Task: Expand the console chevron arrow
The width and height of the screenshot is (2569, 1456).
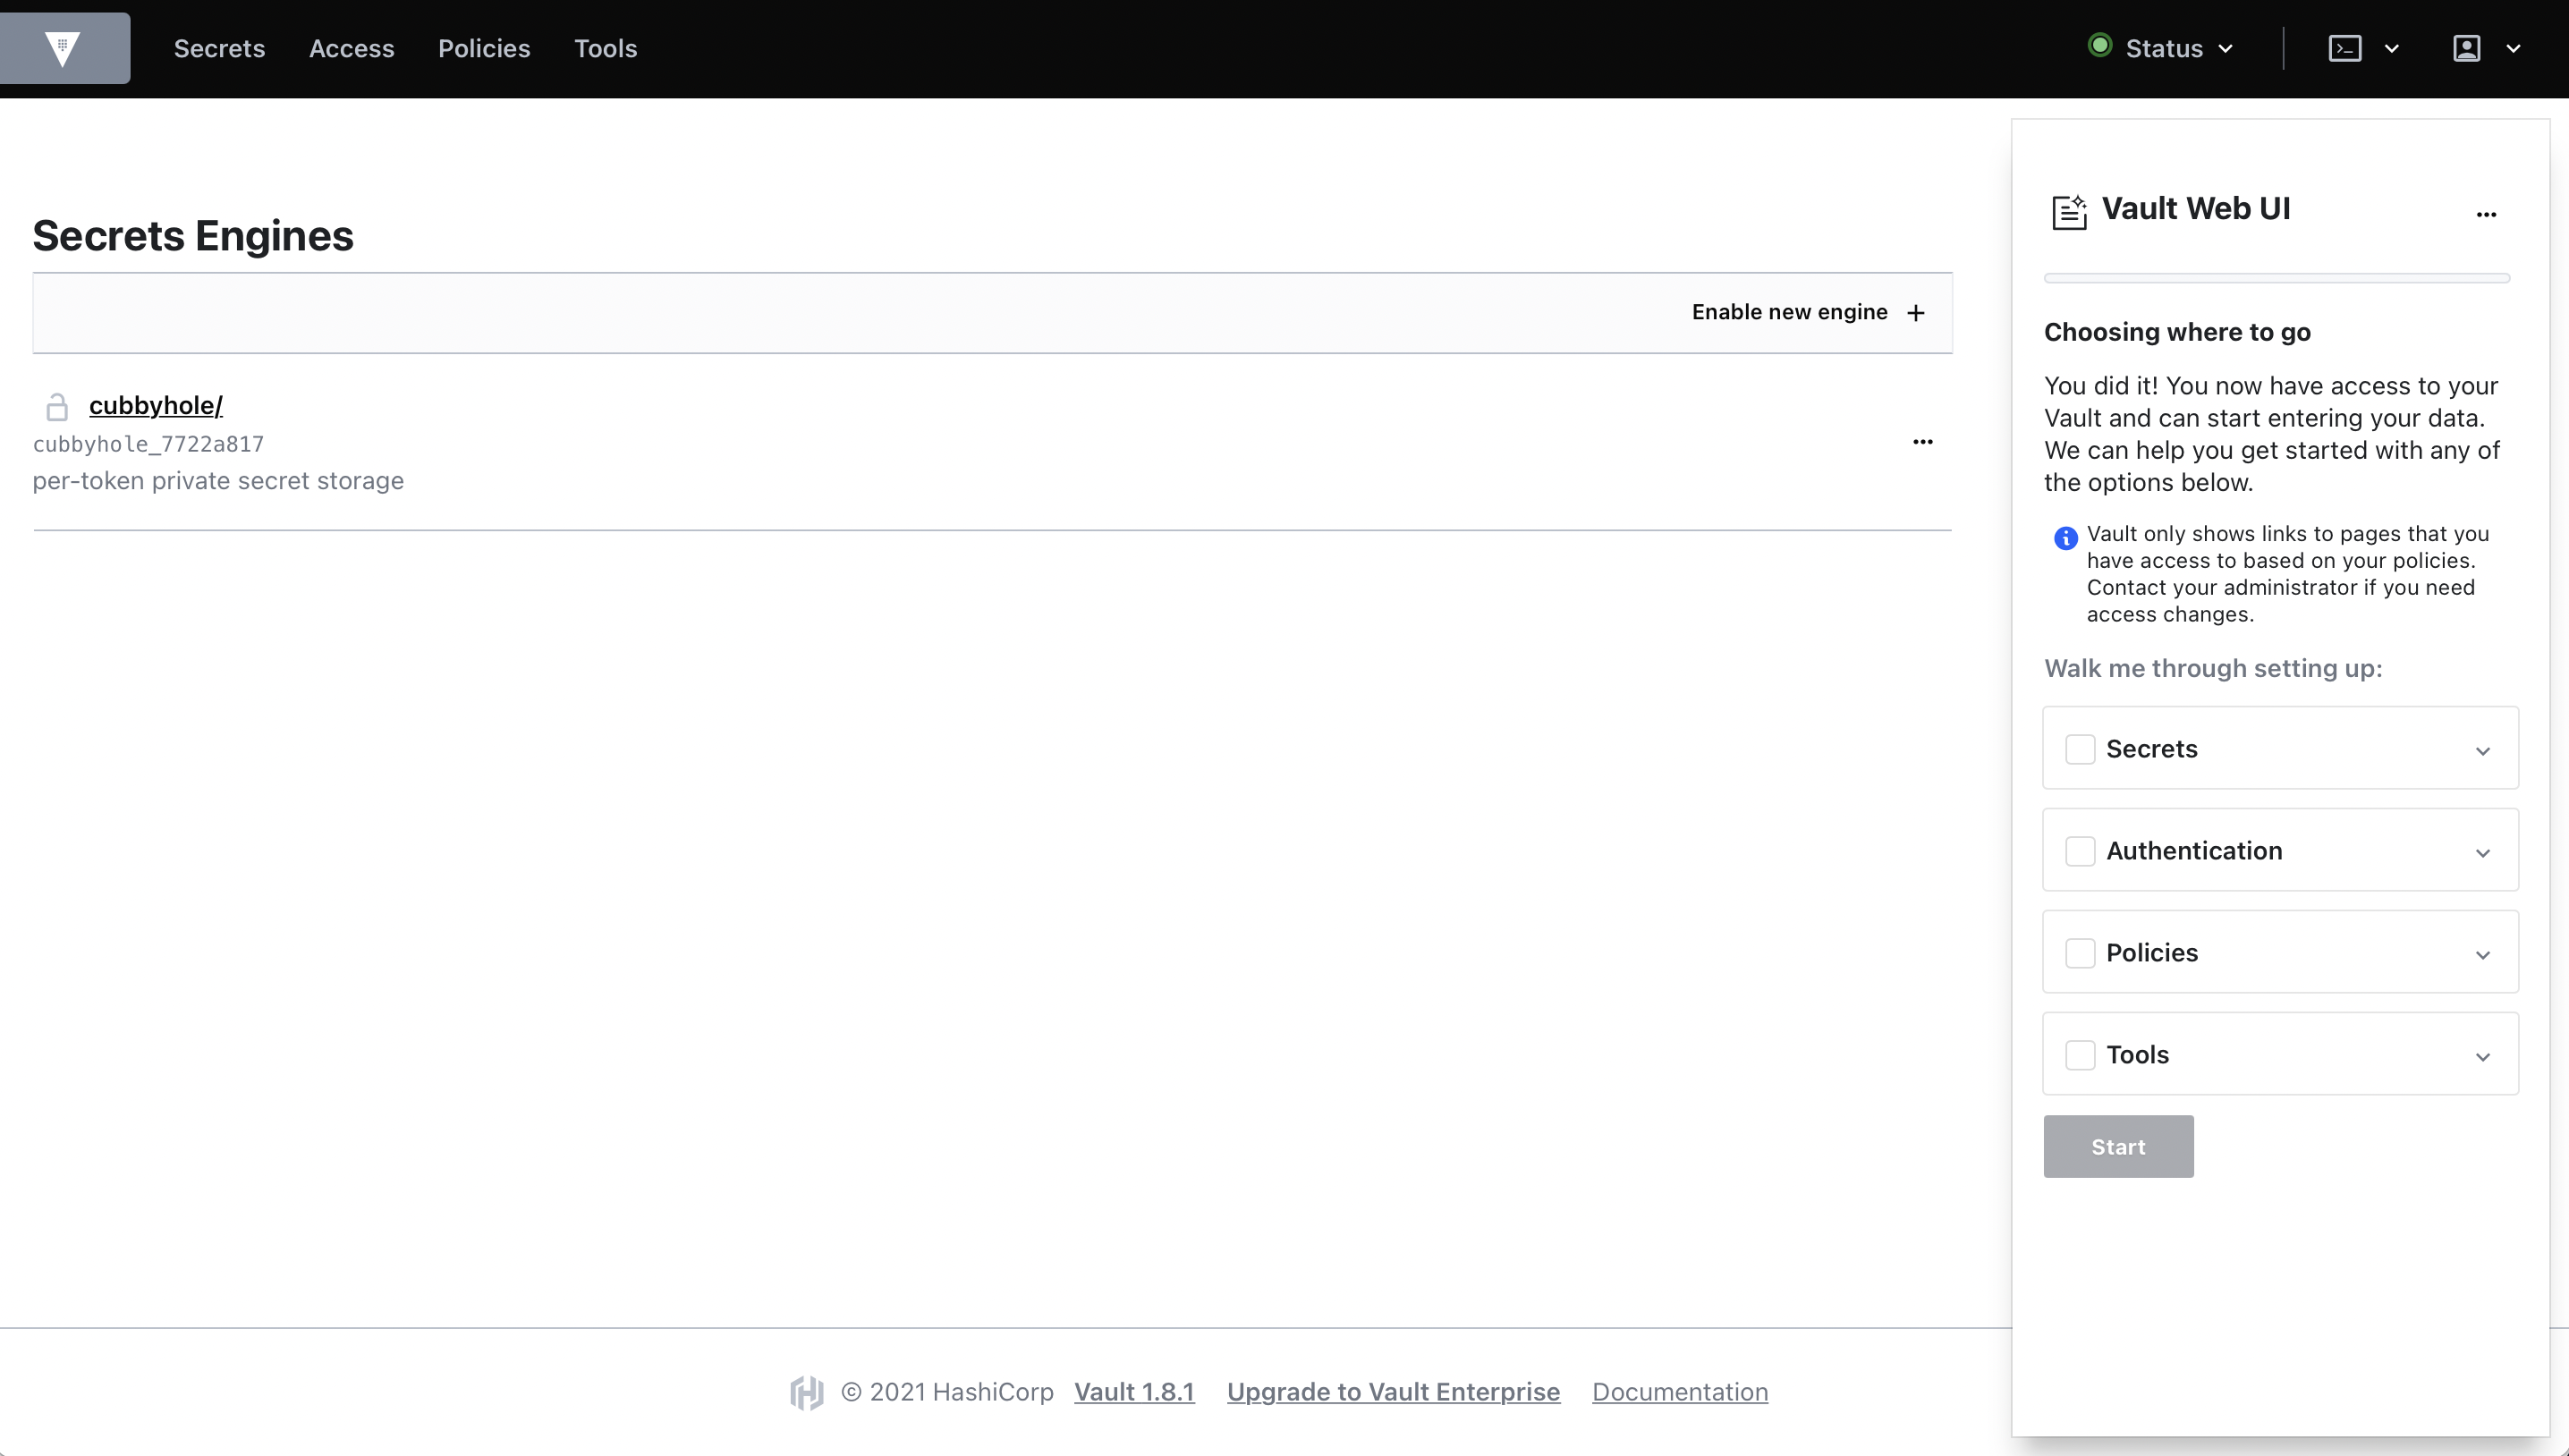Action: [2391, 48]
